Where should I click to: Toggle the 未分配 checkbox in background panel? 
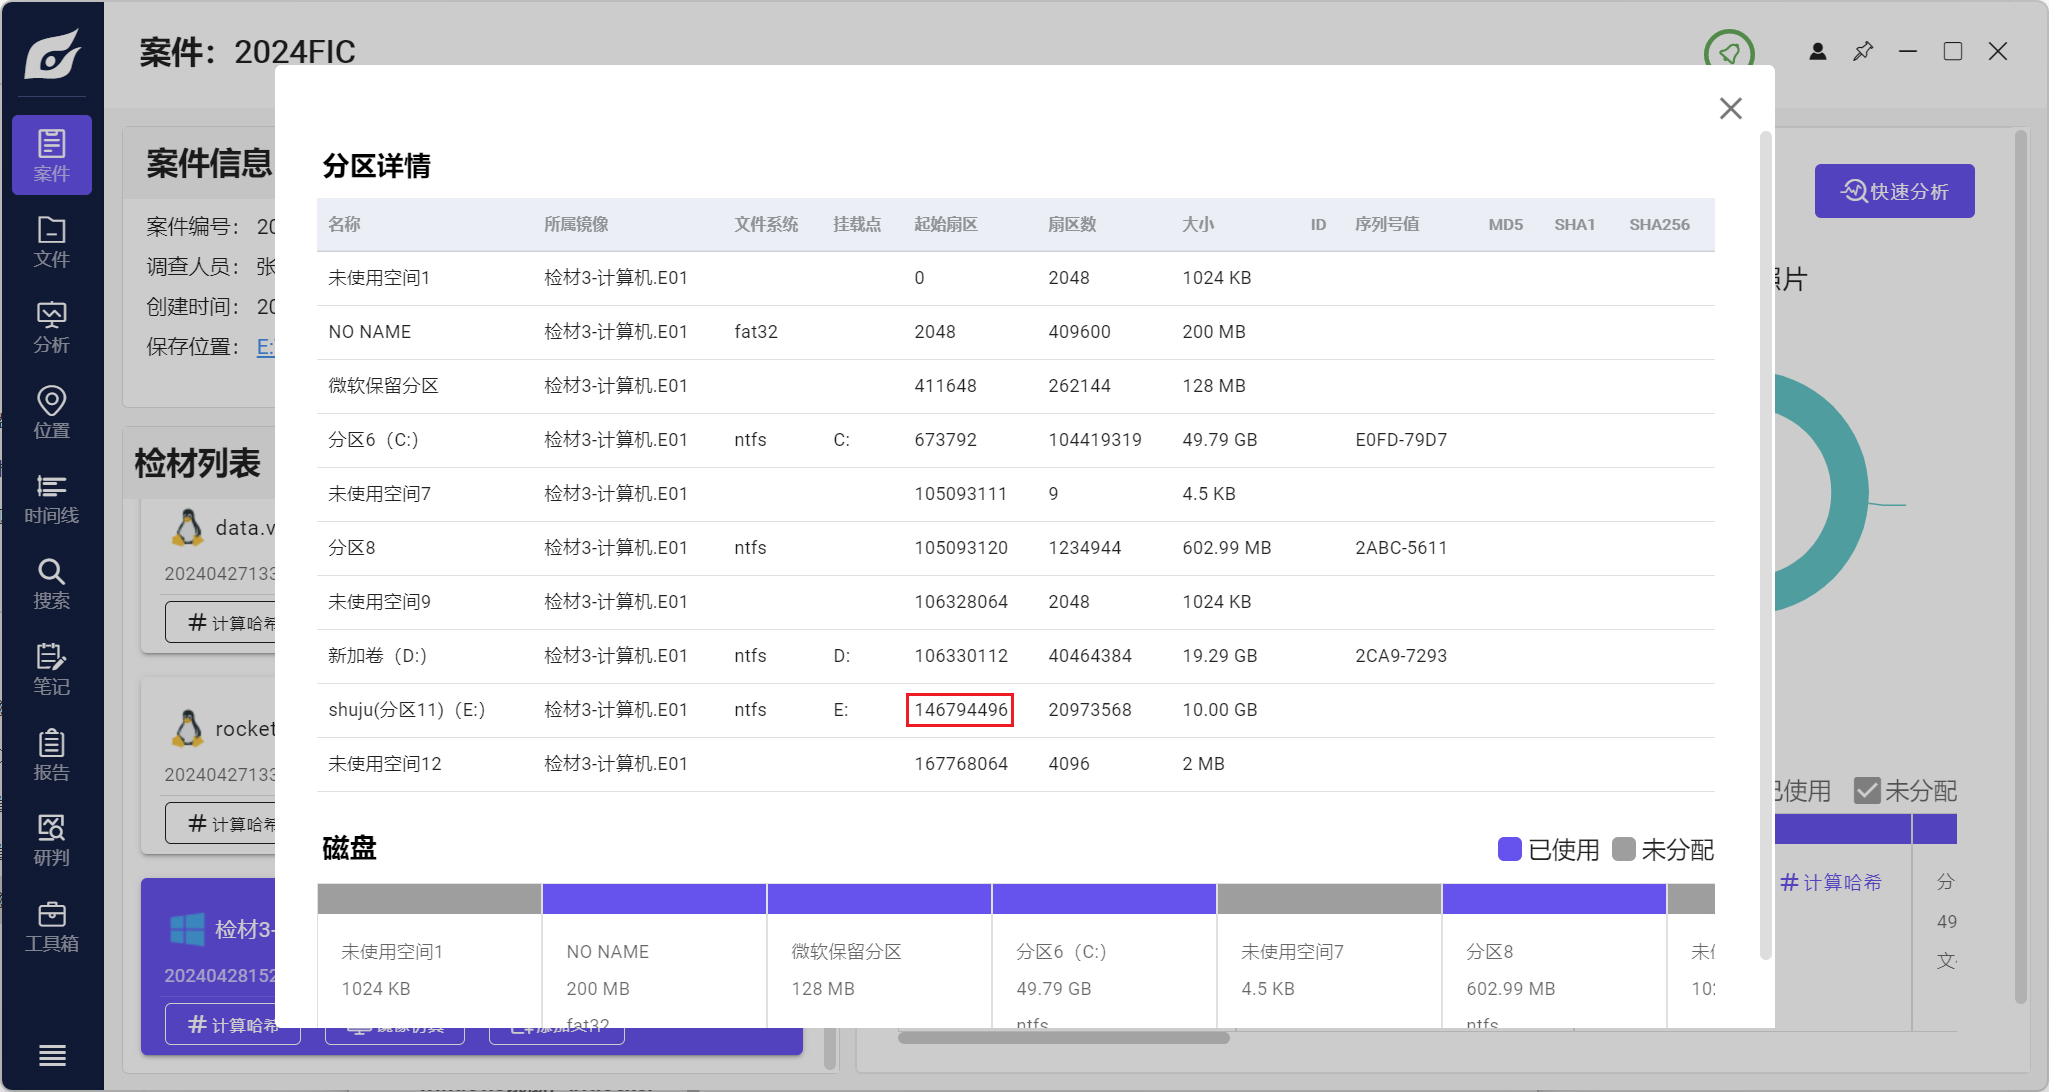pos(1867,790)
